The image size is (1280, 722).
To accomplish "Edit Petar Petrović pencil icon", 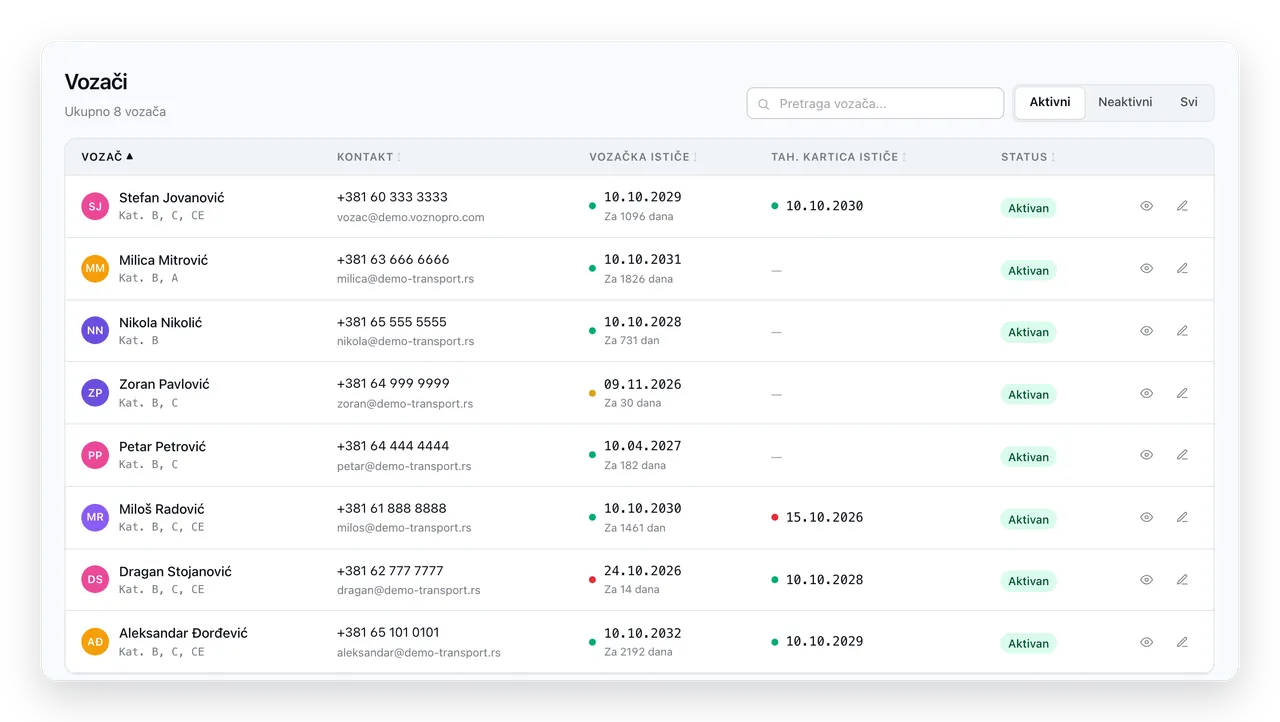I will (1182, 455).
